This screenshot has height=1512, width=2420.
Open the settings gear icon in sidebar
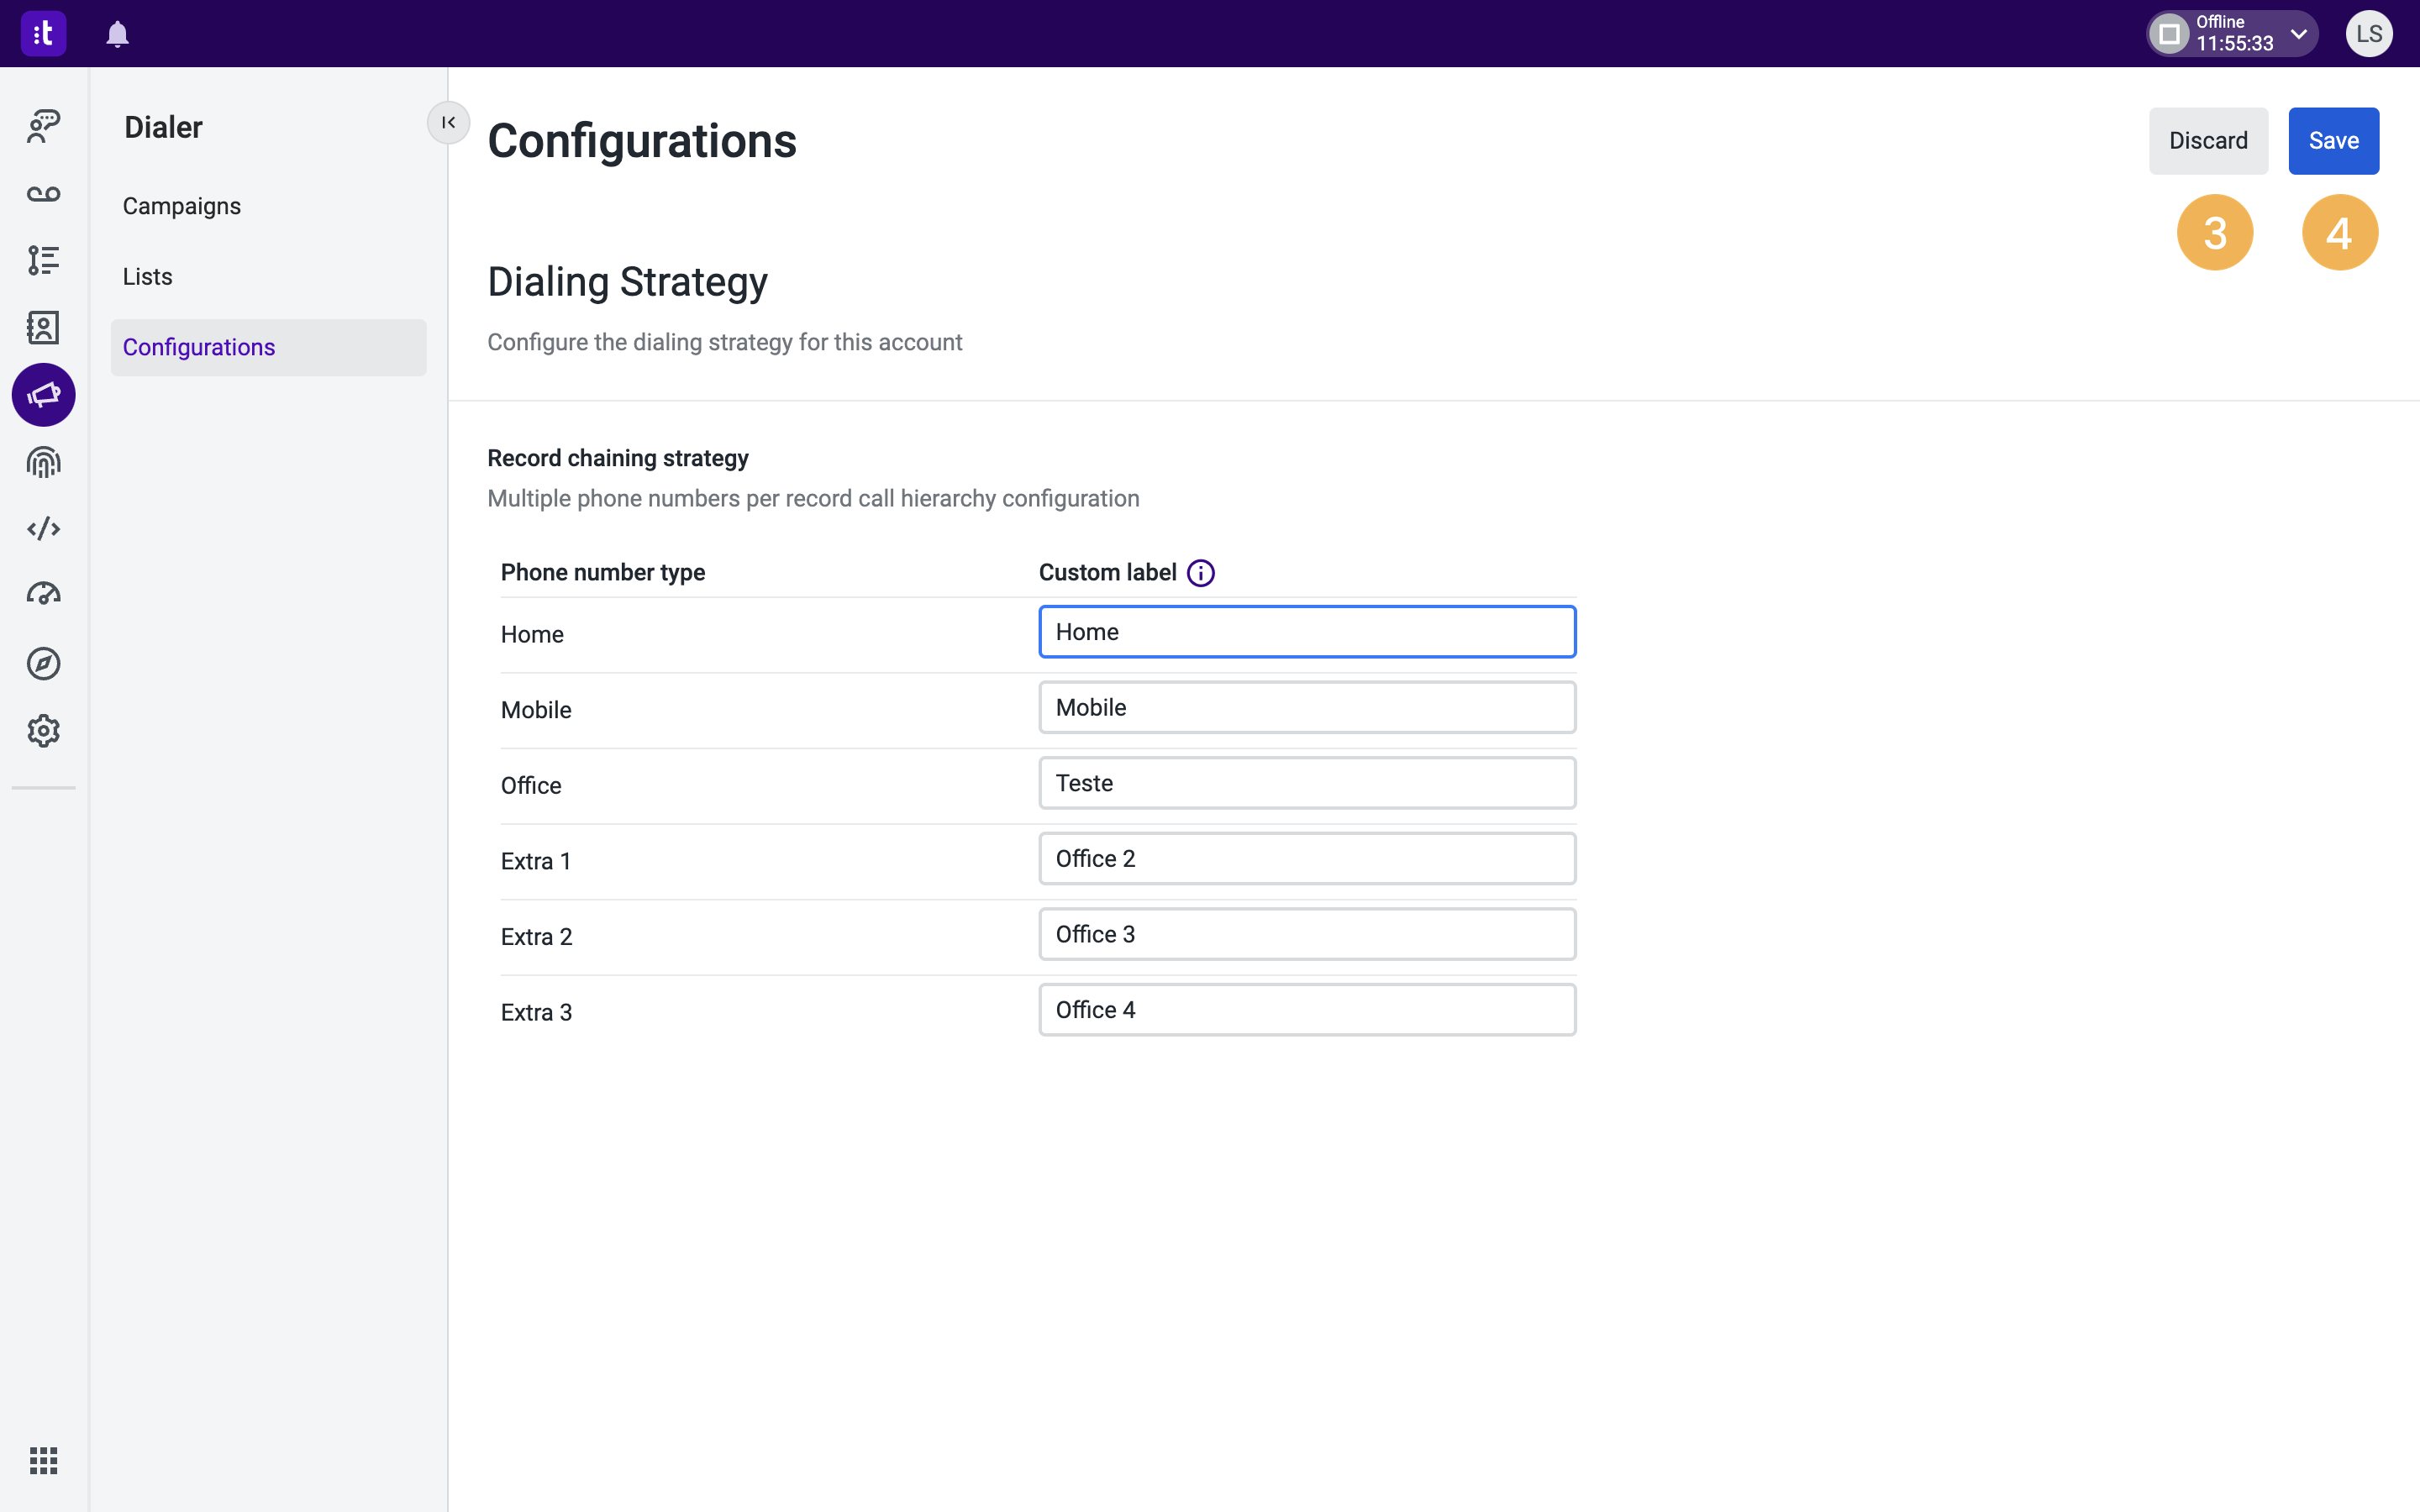(x=43, y=731)
